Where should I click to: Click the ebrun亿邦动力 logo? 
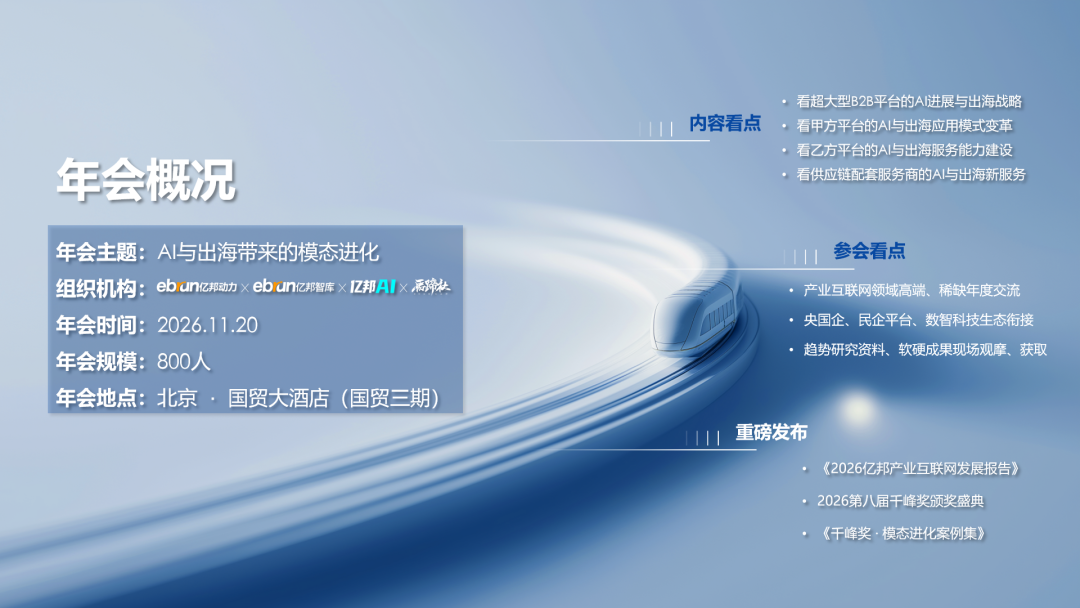pyautogui.click(x=197, y=286)
